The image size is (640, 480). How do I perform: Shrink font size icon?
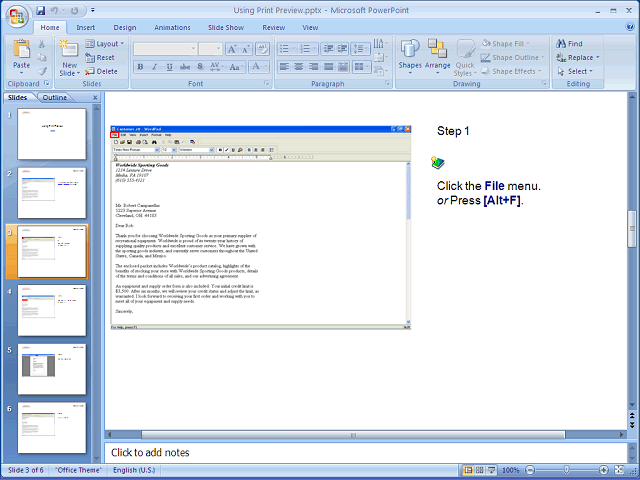click(246, 49)
